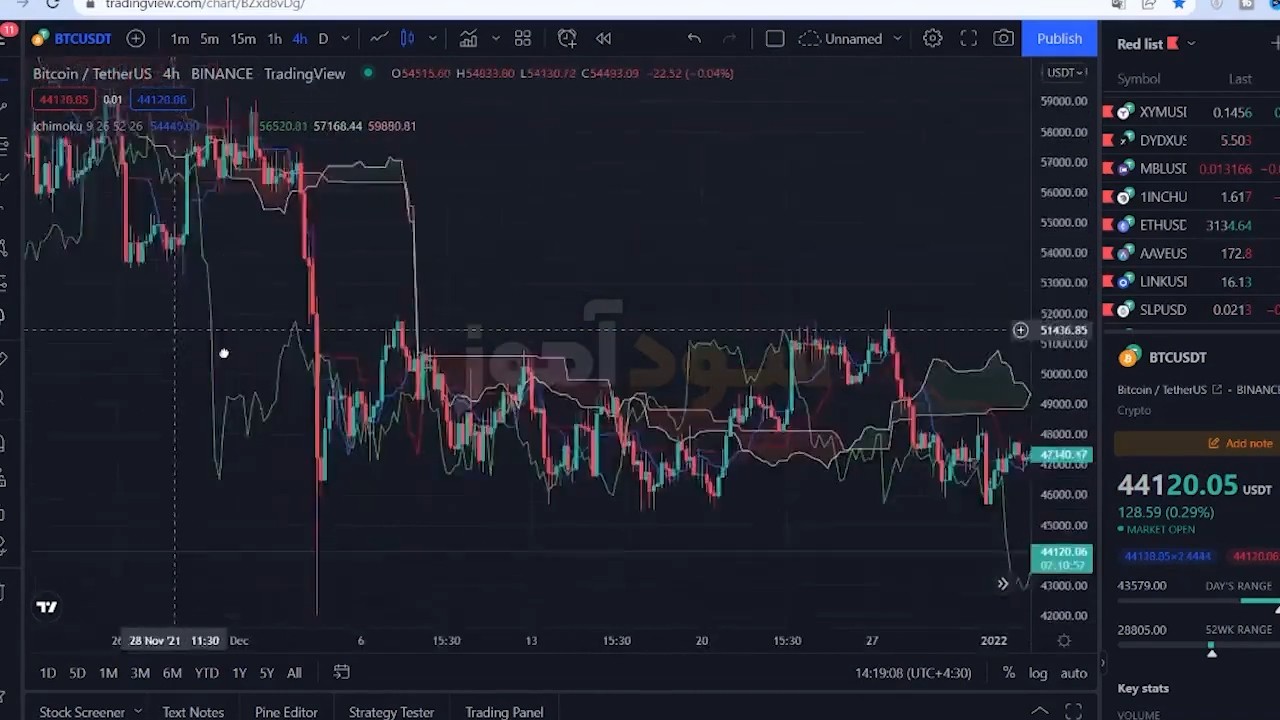Choose the line chart style icon
The width and height of the screenshot is (1280, 720).
[379, 39]
